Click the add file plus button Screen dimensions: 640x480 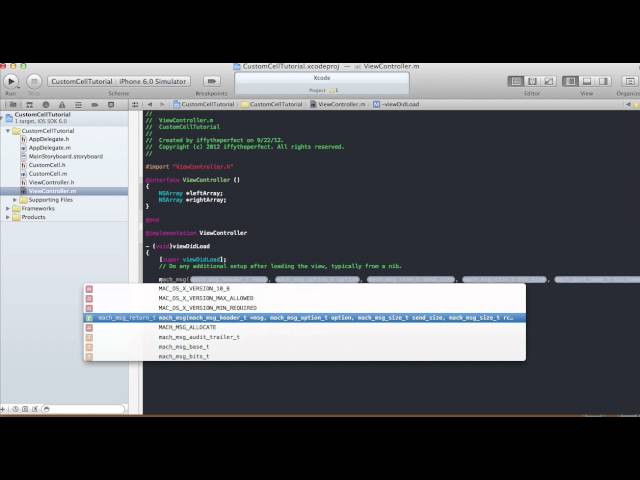pyautogui.click(x=2, y=409)
